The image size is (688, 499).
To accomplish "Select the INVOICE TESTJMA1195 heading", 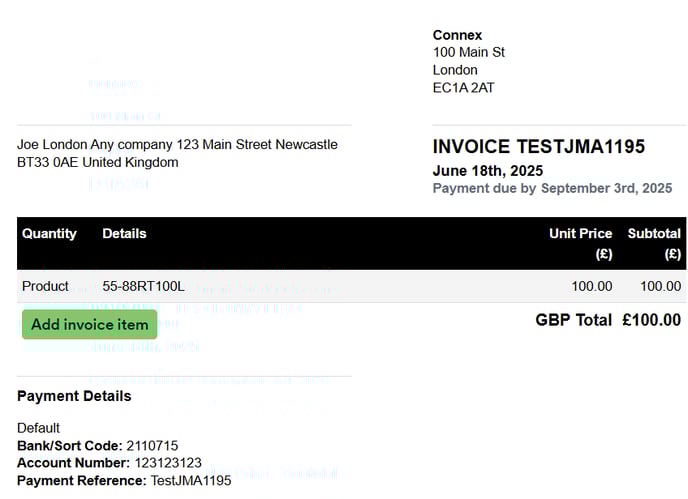I will point(539,147).
